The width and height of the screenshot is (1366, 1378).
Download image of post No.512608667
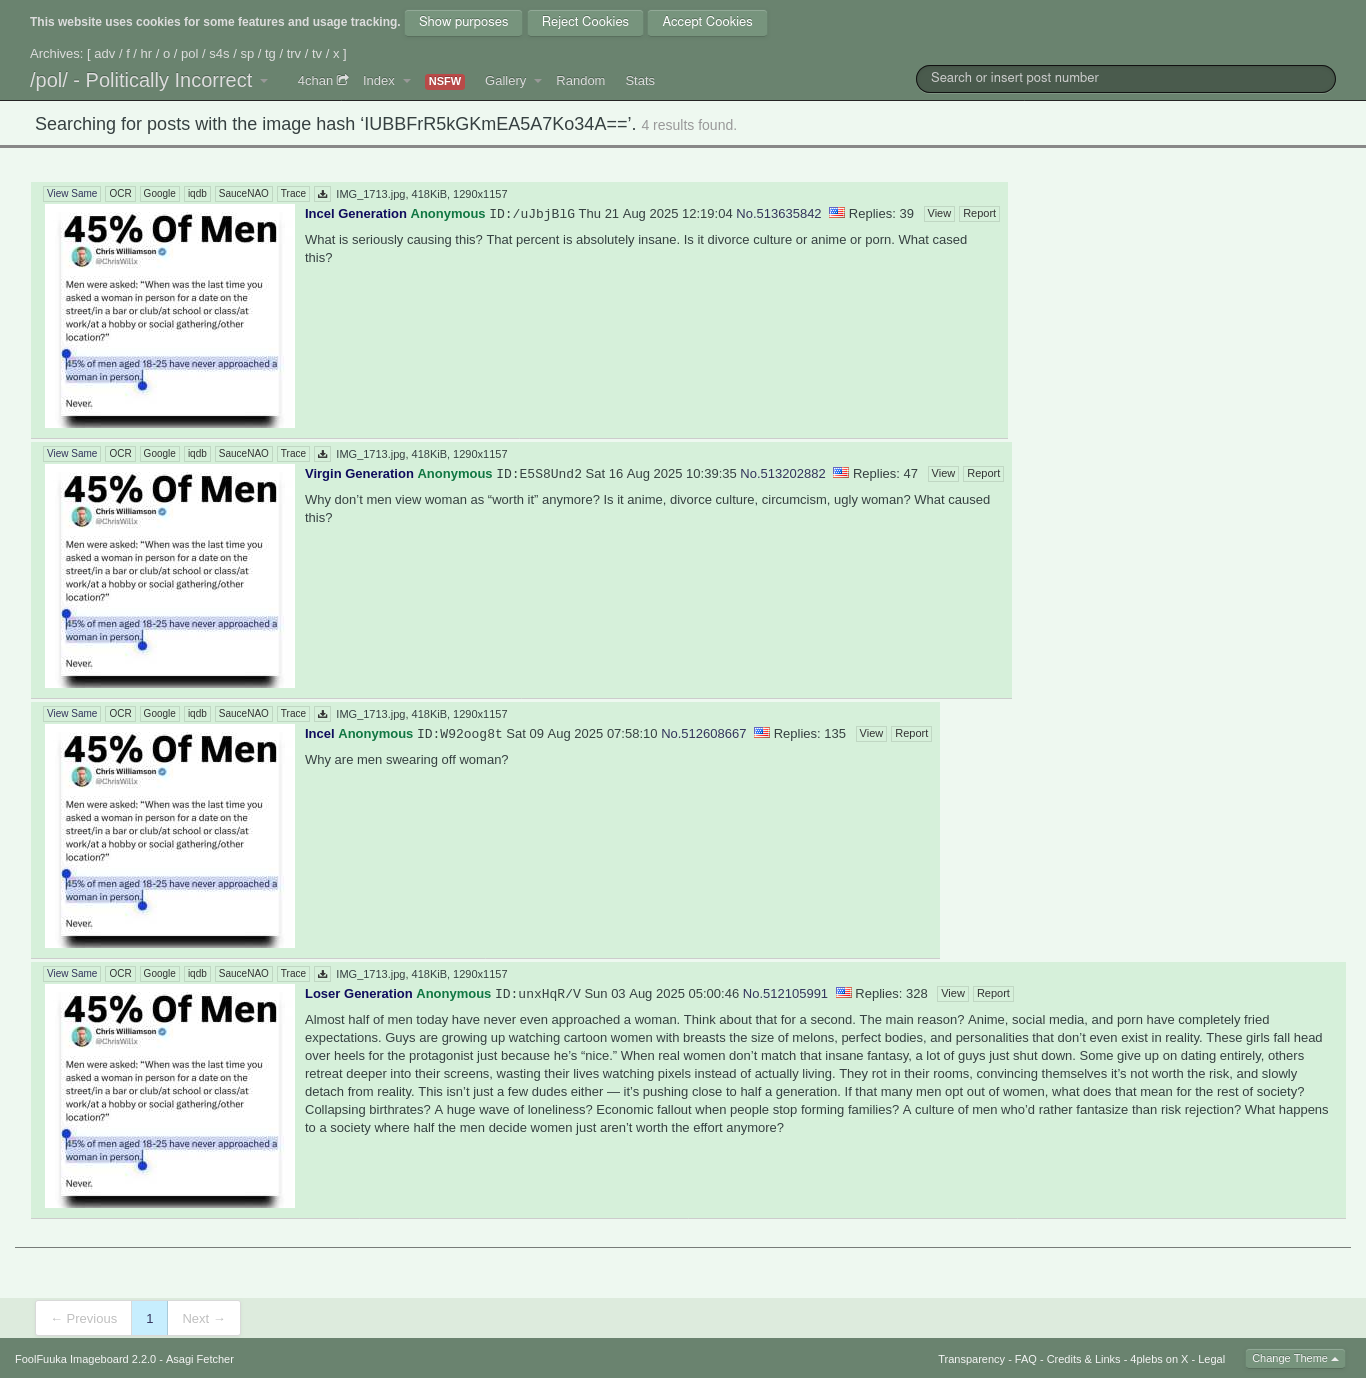(322, 714)
